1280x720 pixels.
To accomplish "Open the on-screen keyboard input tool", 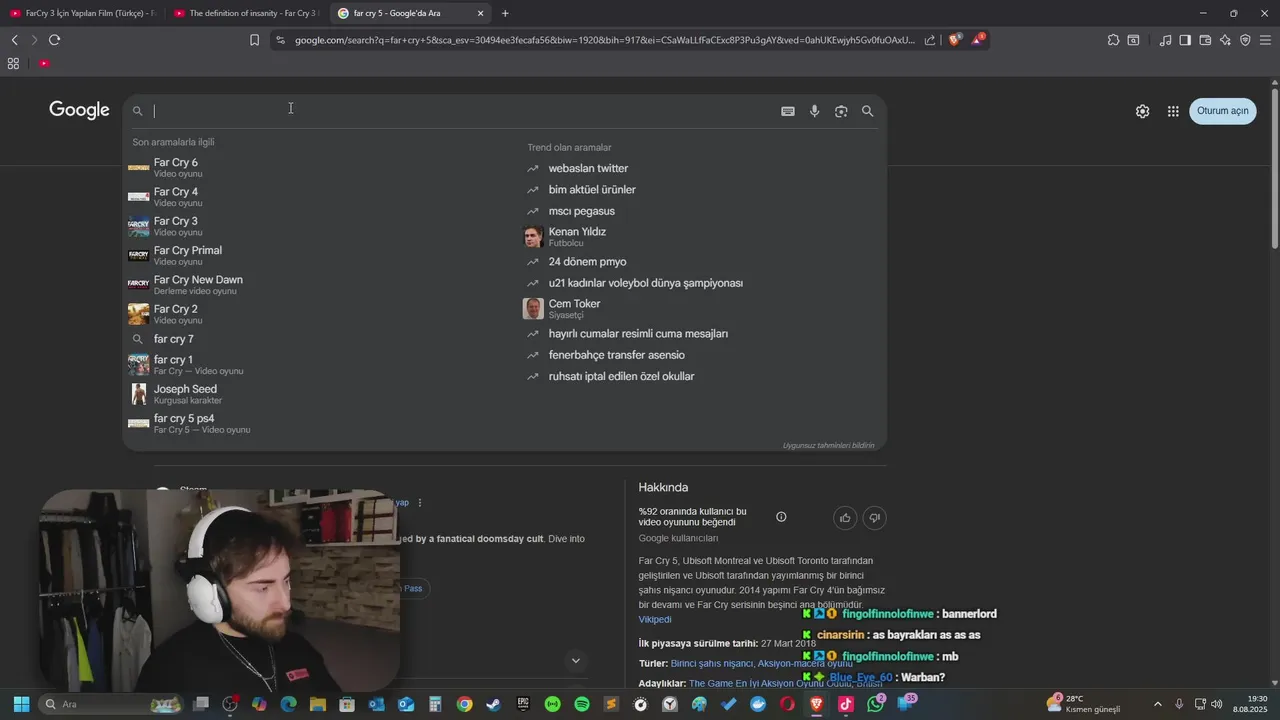I will (x=788, y=111).
